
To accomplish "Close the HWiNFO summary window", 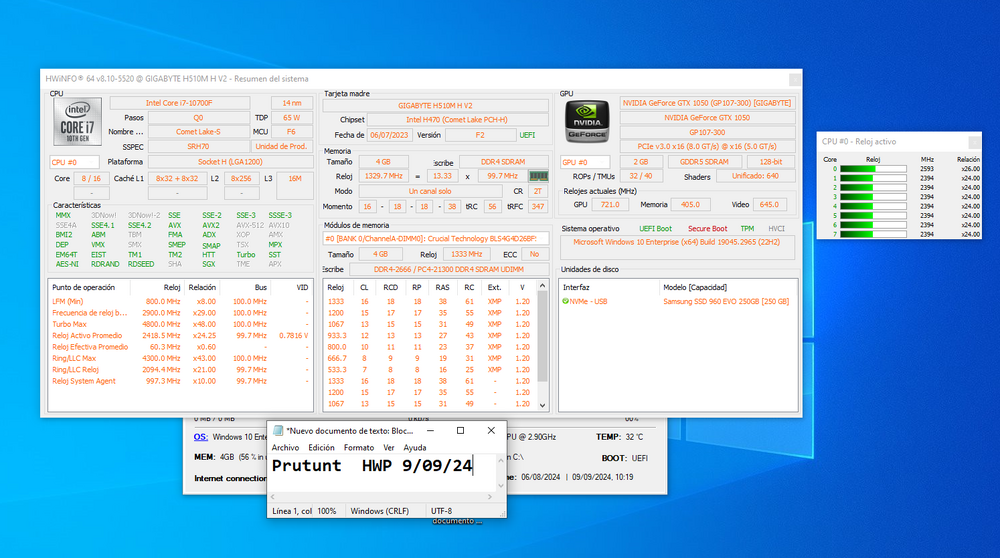I will (x=794, y=79).
